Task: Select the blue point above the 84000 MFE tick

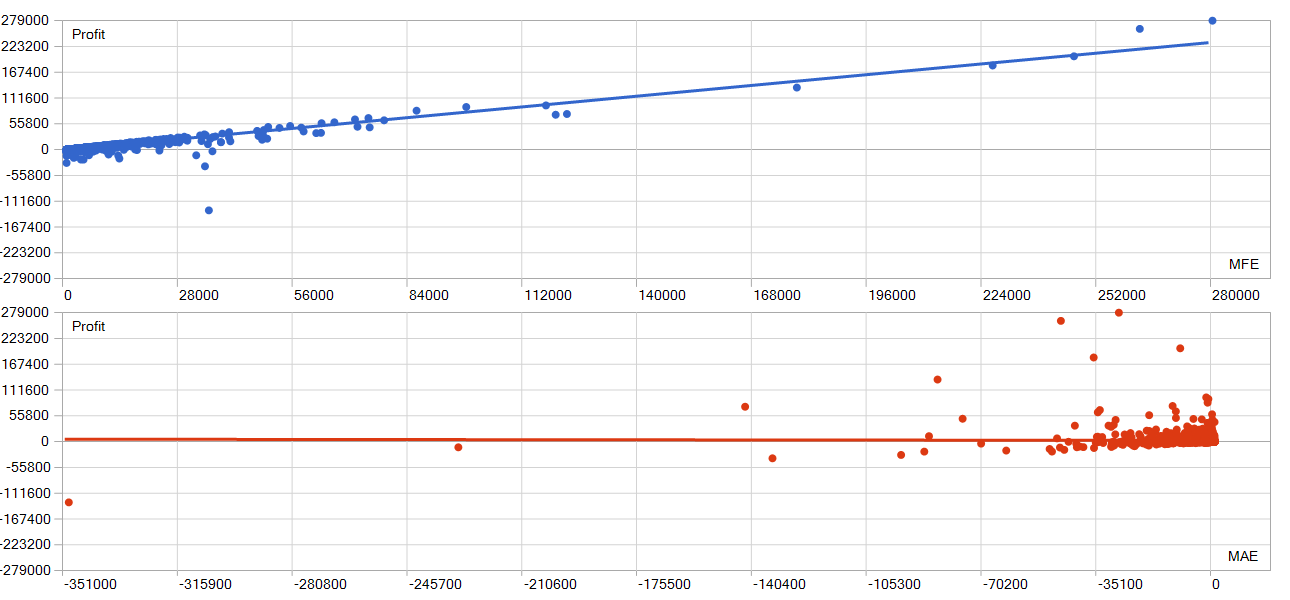Action: (x=417, y=110)
